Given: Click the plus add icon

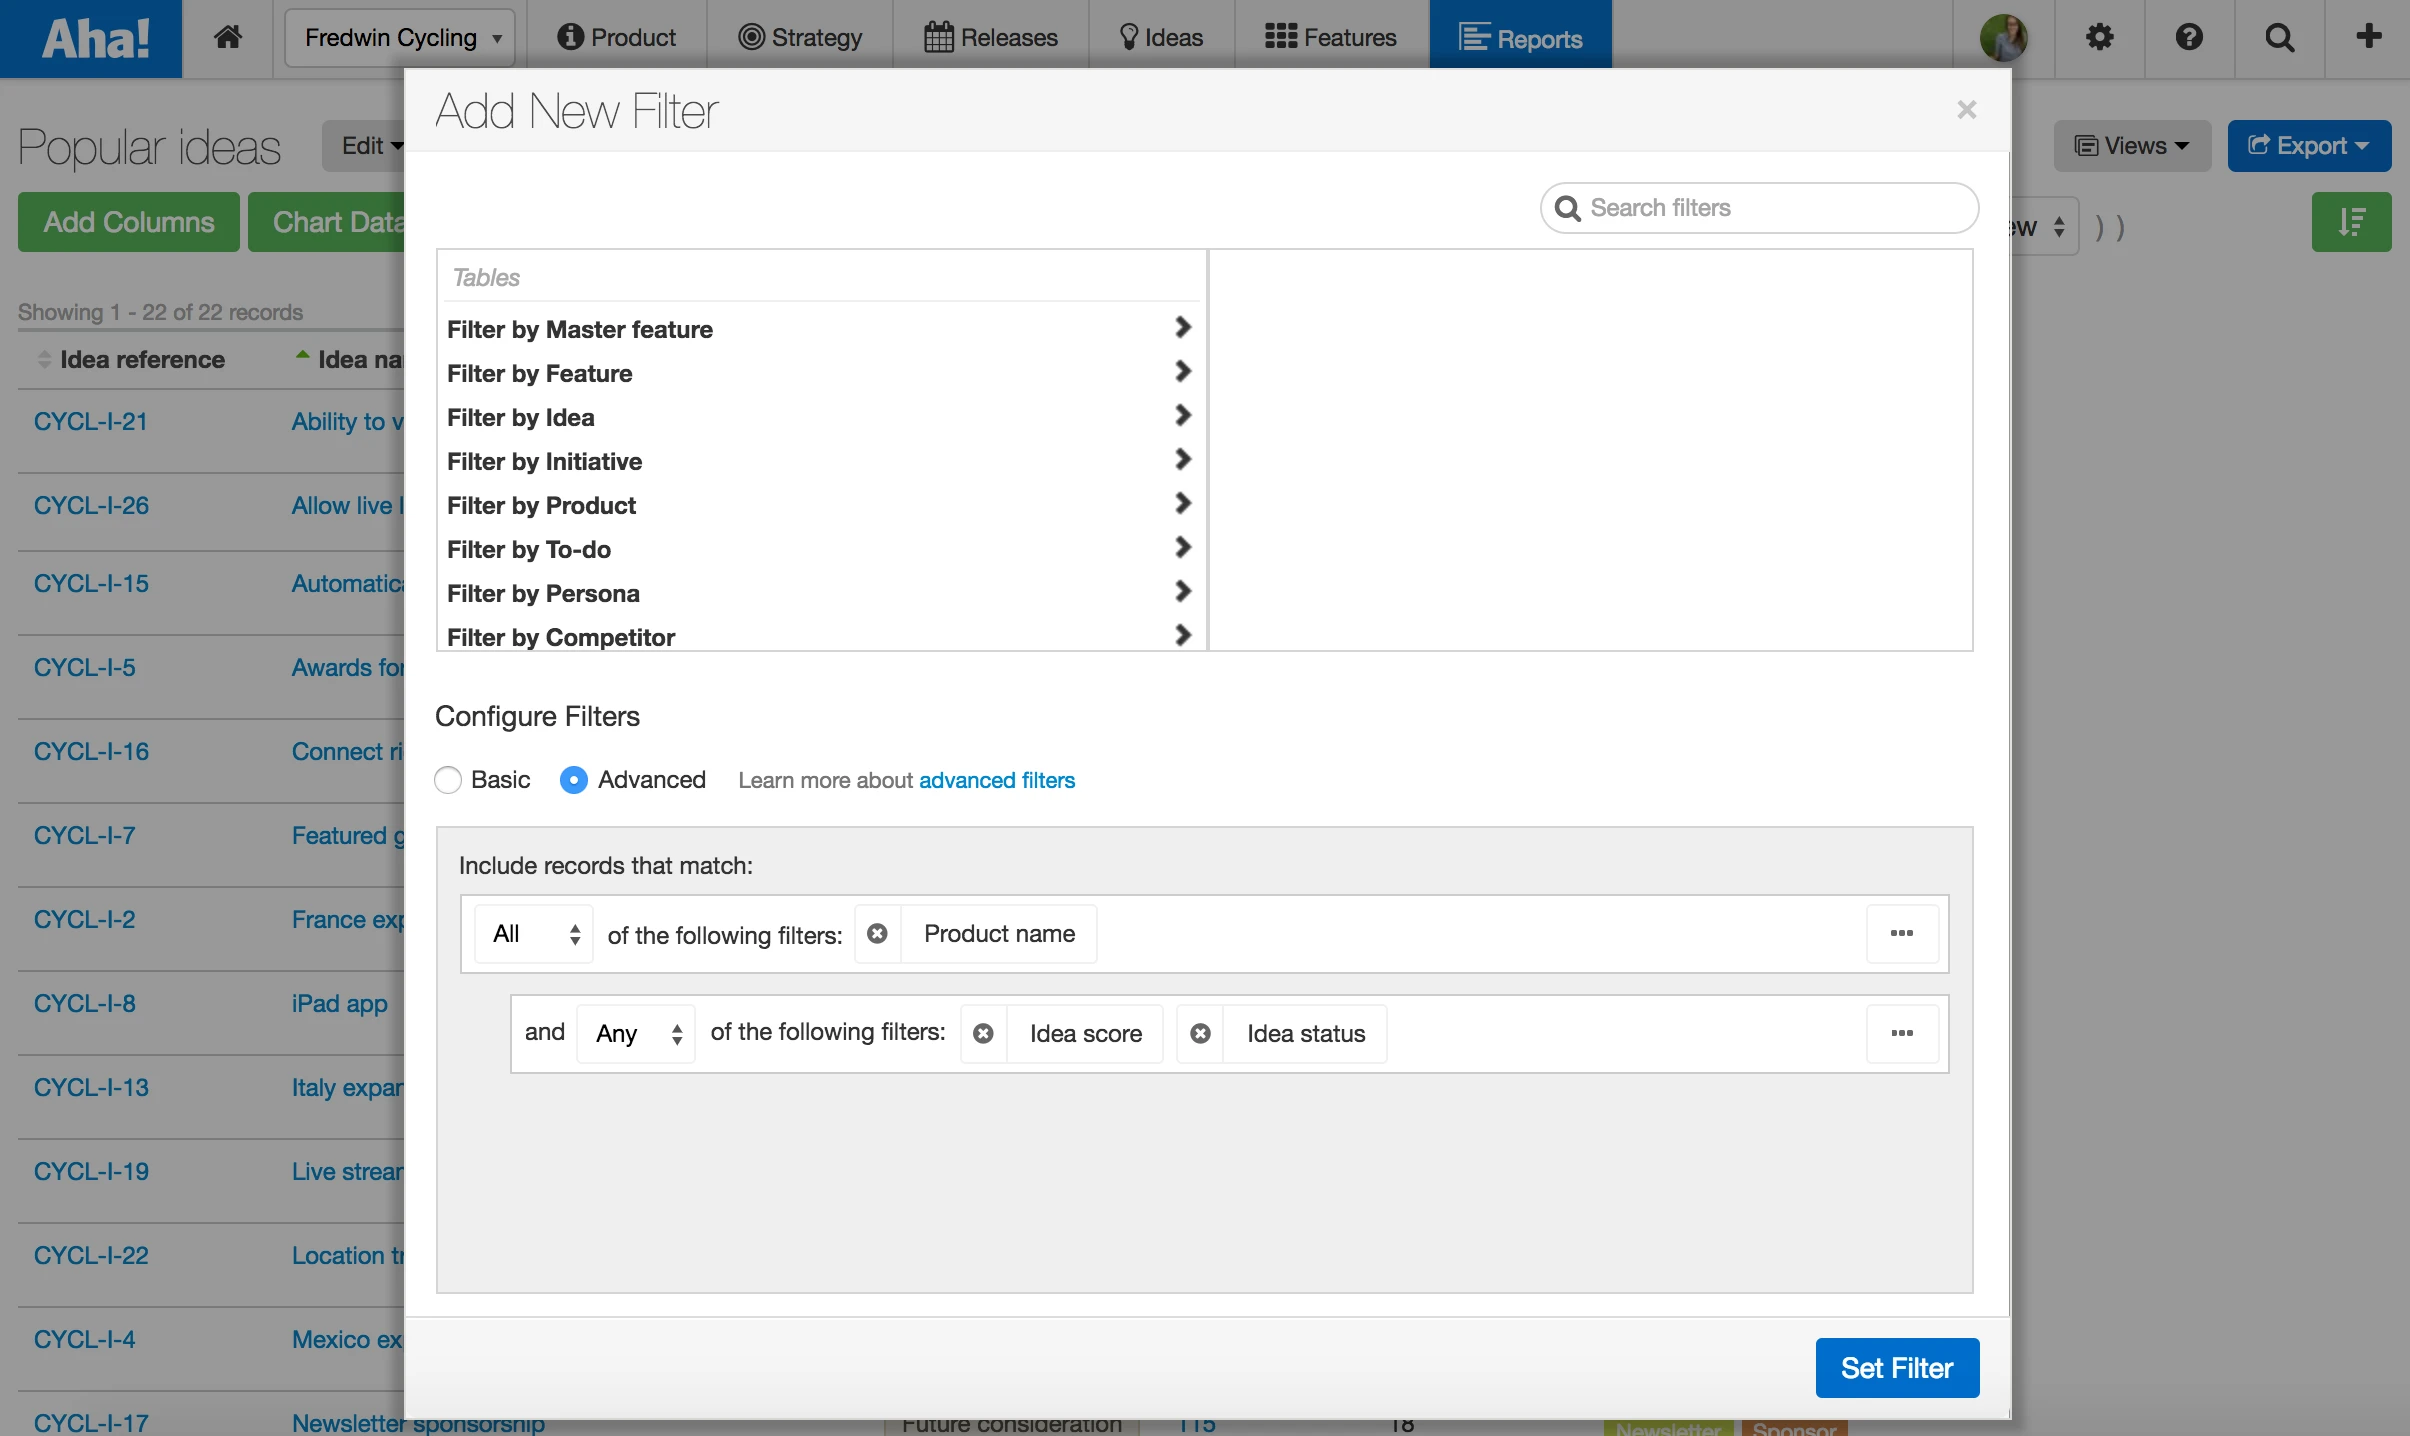Looking at the screenshot, I should (2368, 37).
